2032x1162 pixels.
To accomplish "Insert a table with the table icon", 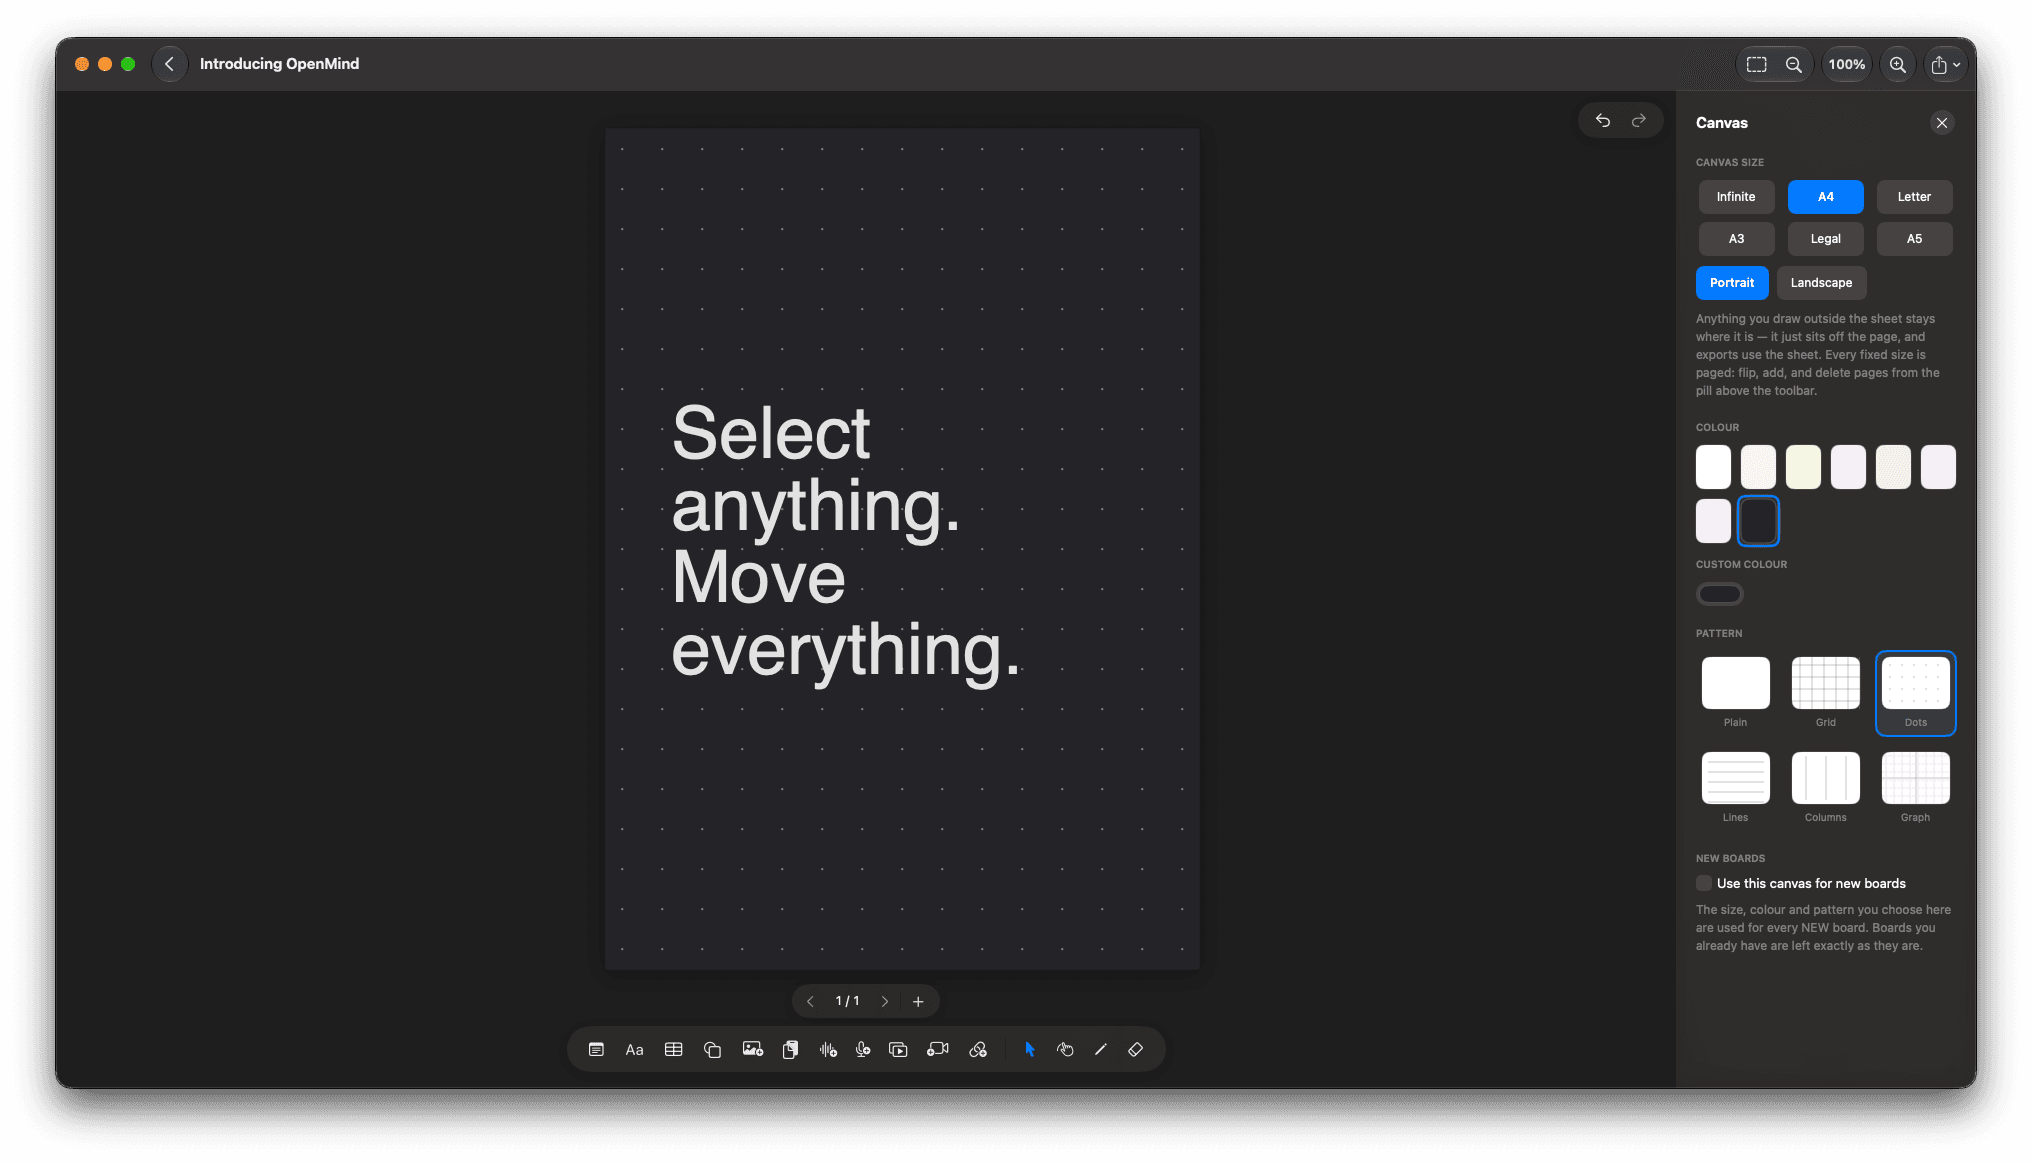I will pos(674,1049).
